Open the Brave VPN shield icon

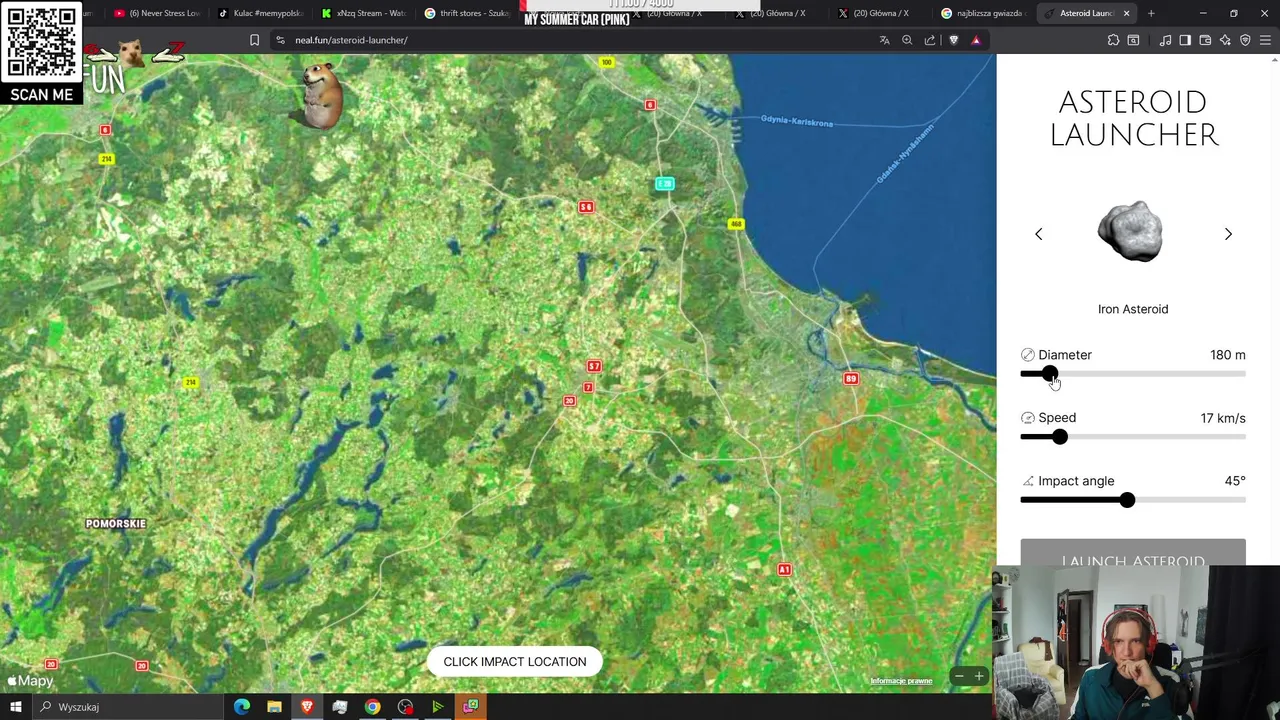click(x=1245, y=40)
